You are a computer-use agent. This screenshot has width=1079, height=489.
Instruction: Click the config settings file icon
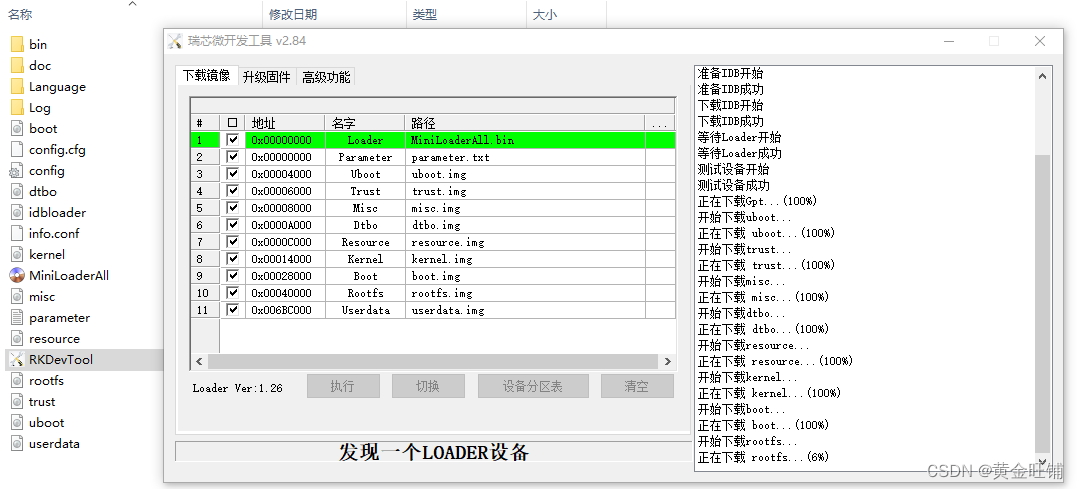click(16, 170)
